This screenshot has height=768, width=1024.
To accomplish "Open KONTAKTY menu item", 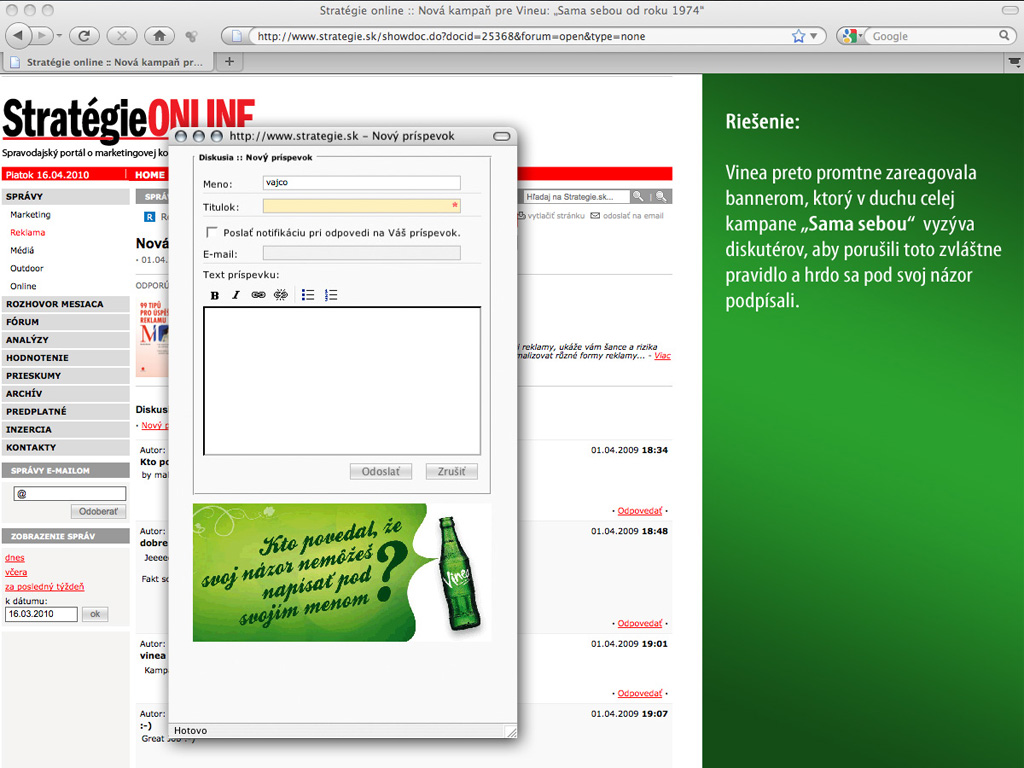I will (66, 447).
